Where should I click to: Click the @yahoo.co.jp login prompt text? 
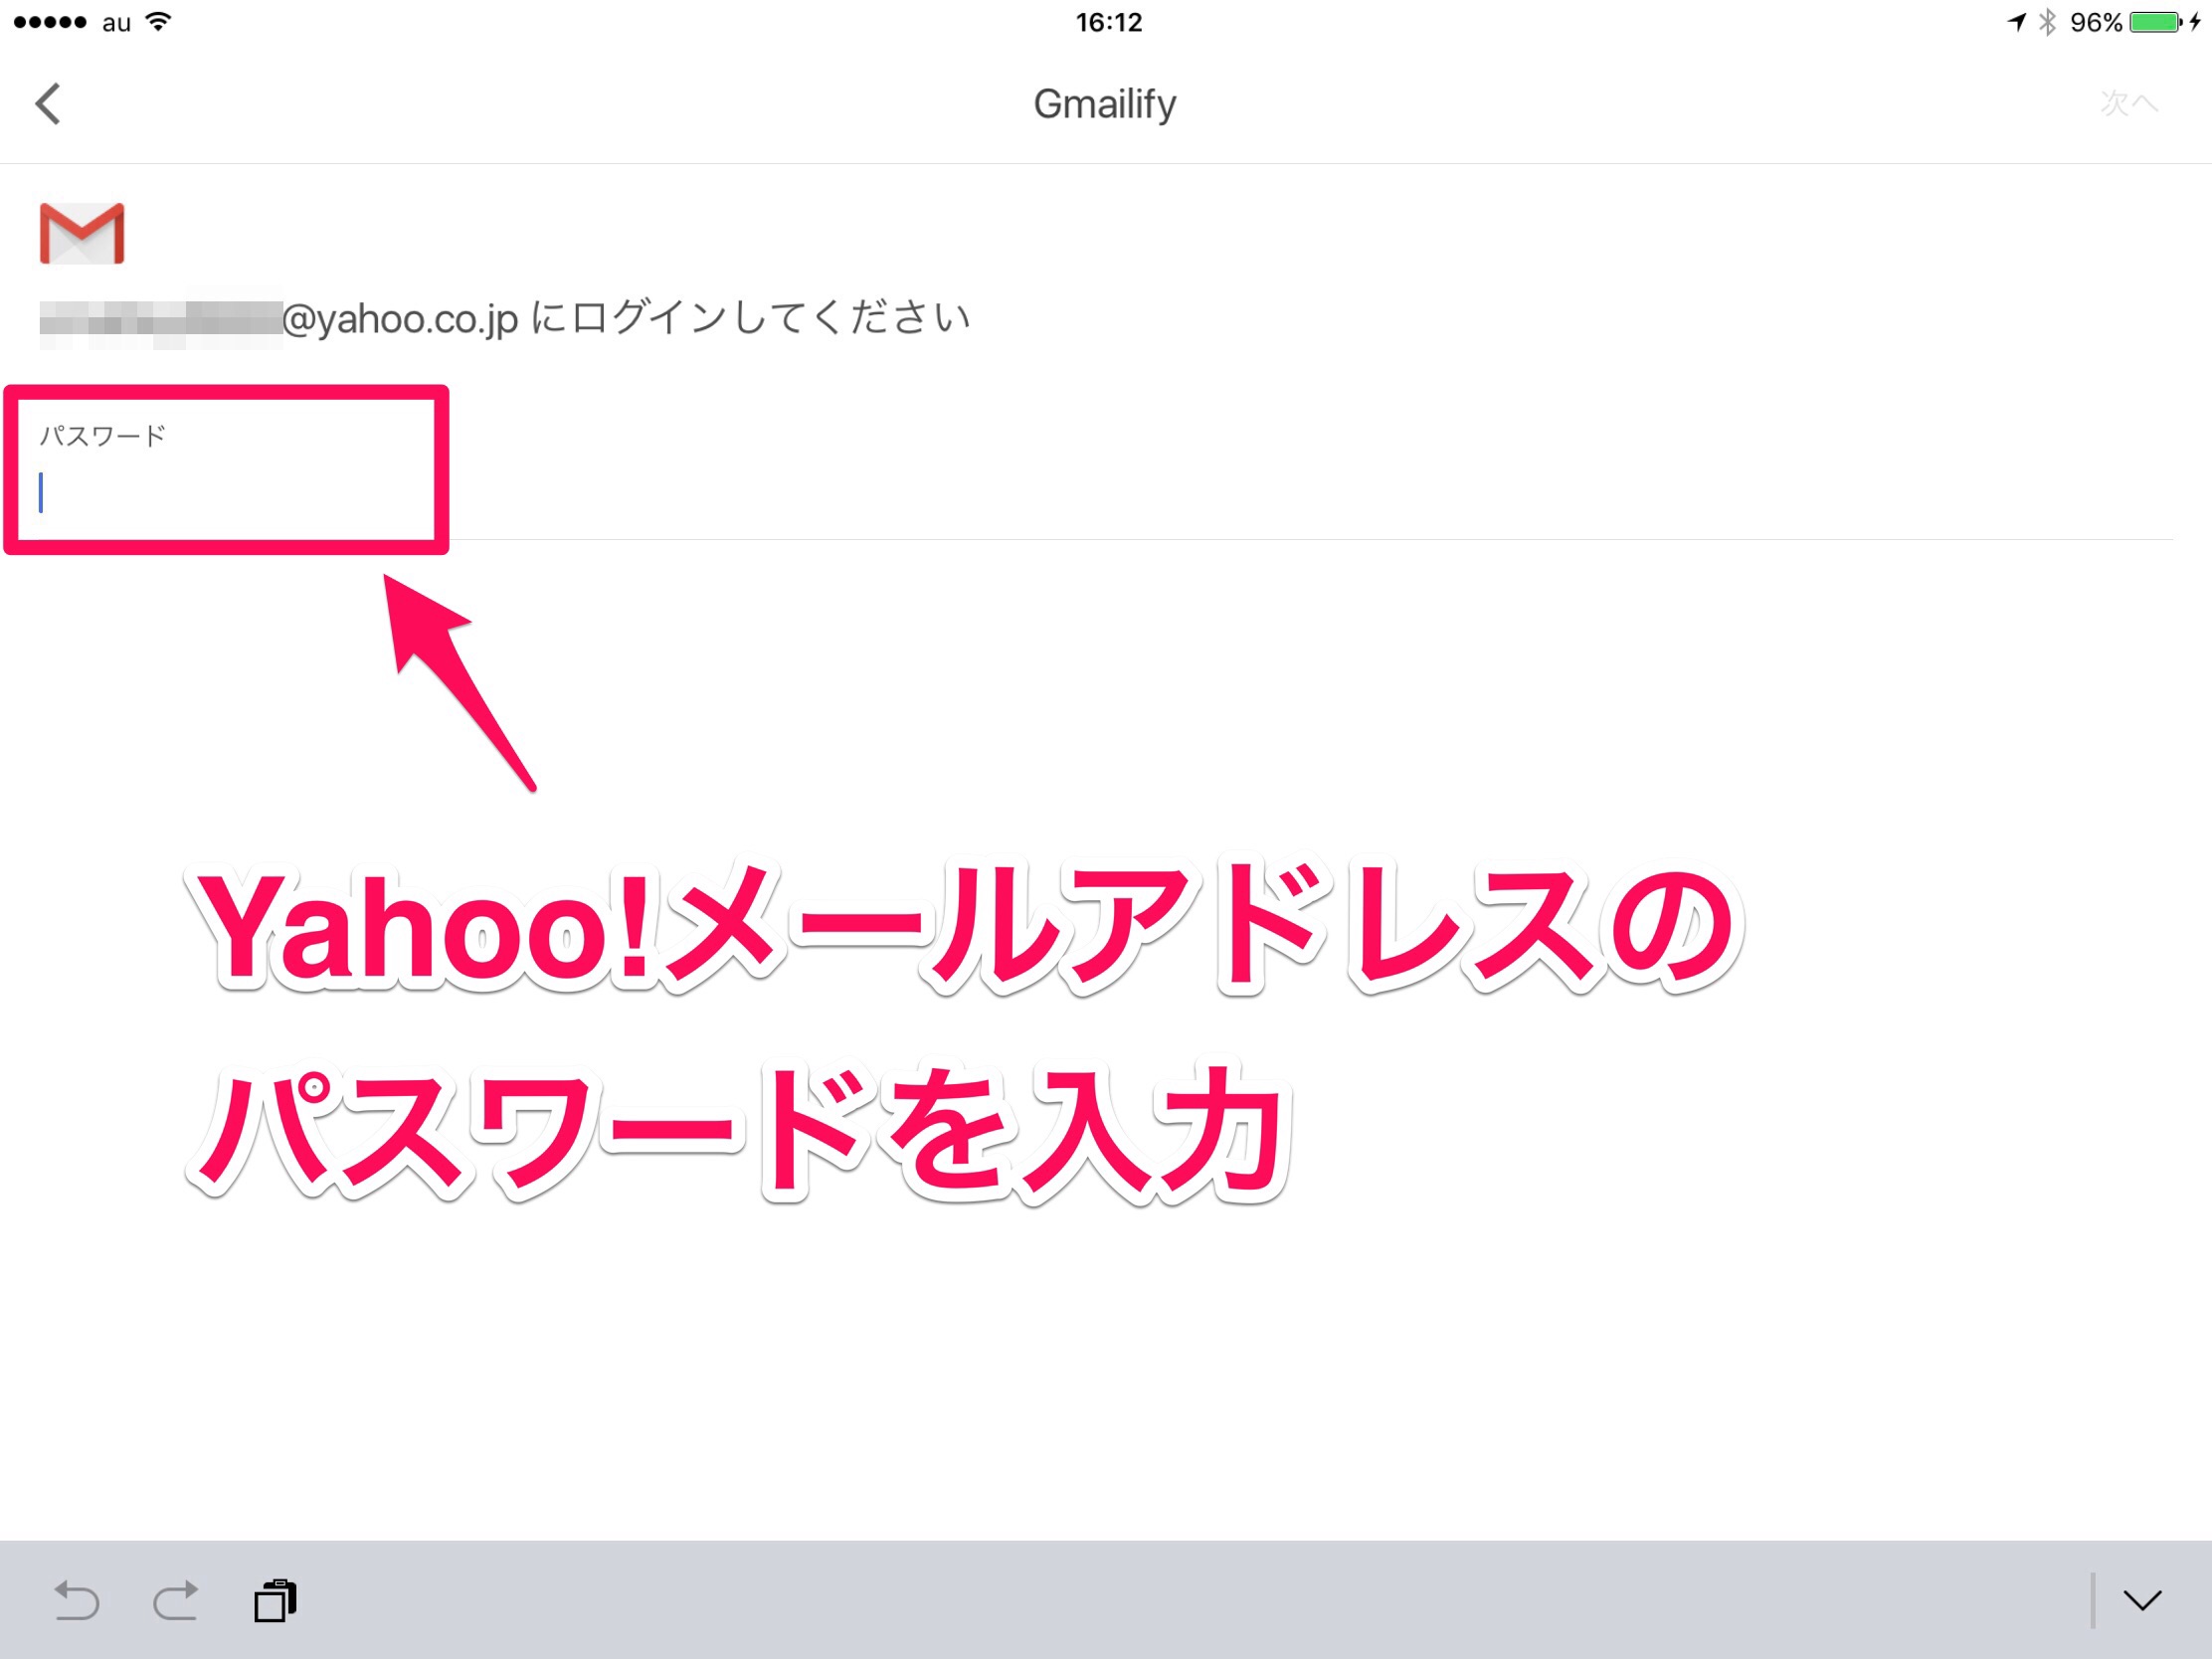click(x=625, y=319)
